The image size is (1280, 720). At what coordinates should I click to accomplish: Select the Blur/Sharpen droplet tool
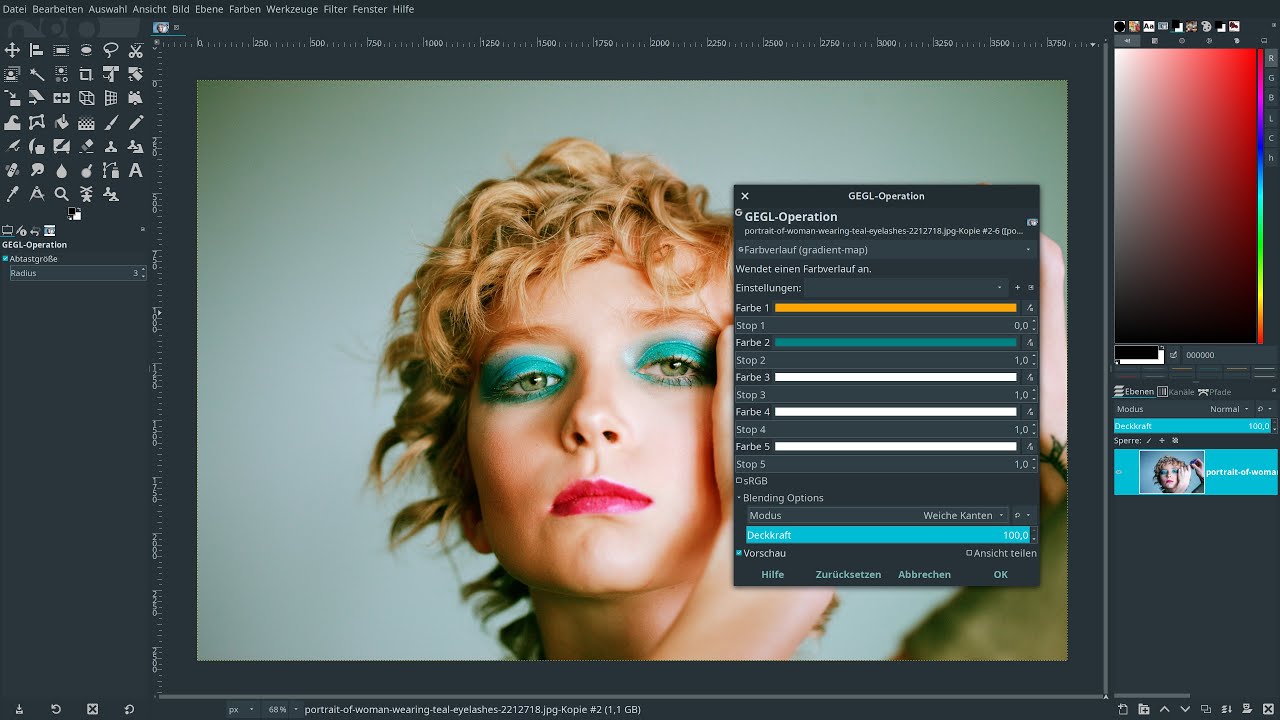(61, 171)
